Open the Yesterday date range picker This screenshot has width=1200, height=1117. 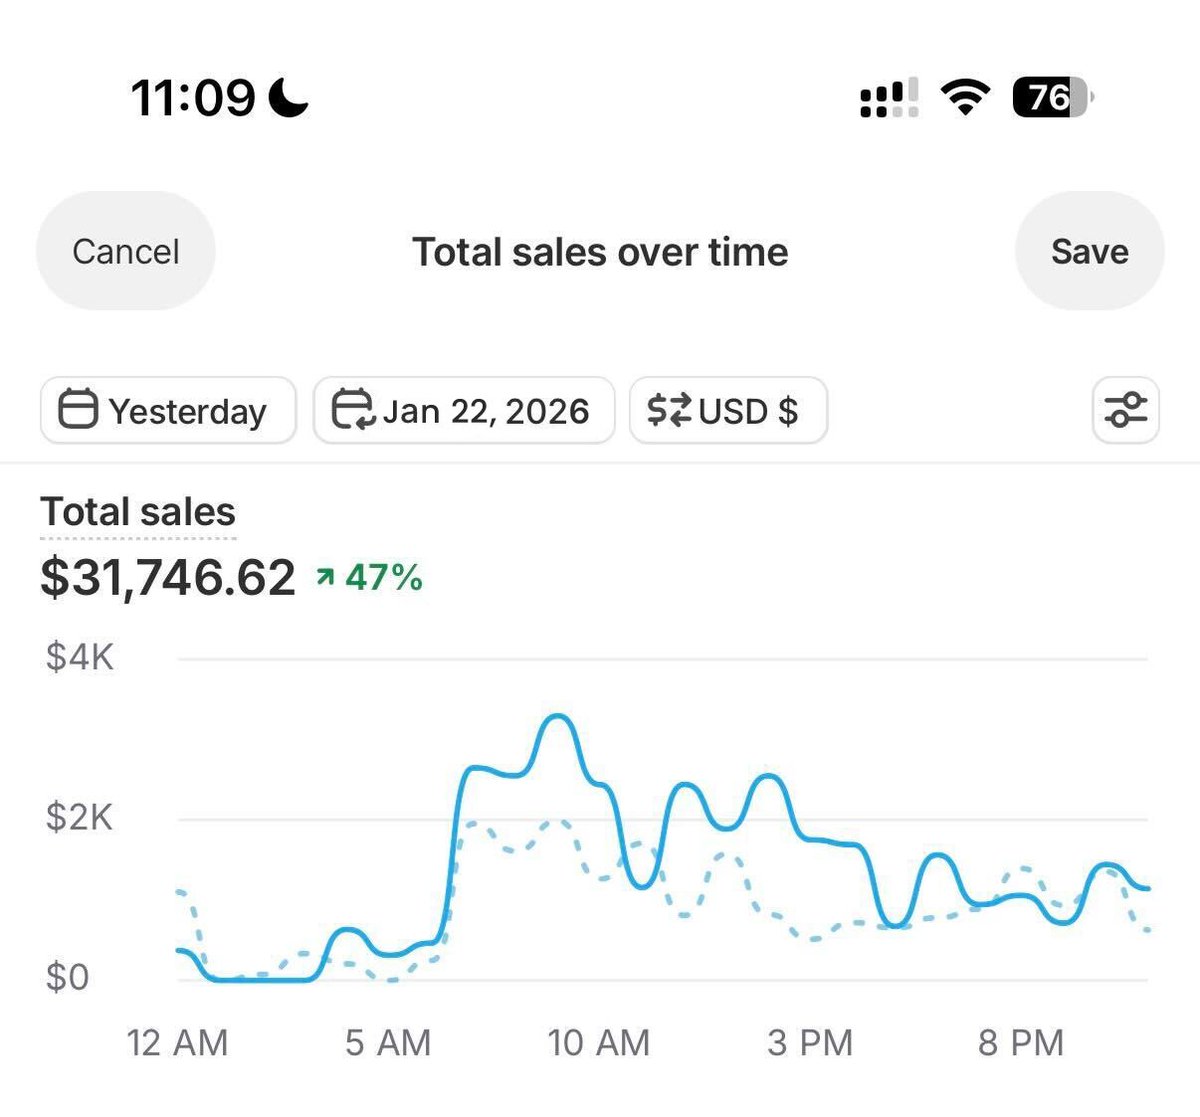[168, 410]
